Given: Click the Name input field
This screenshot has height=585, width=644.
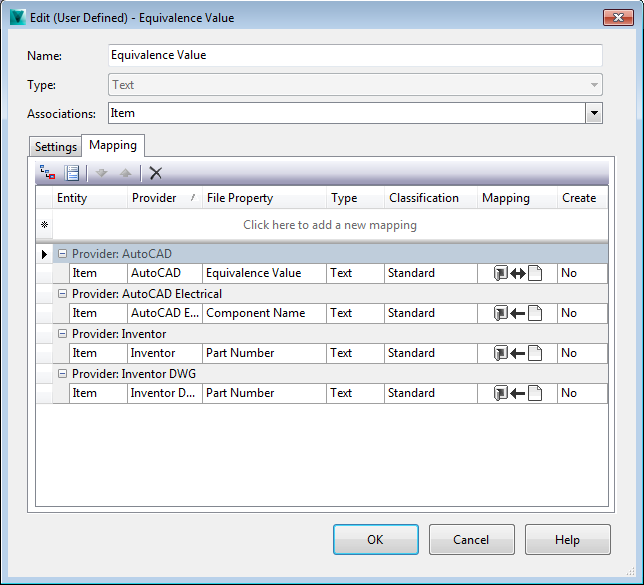Looking at the screenshot, I should (x=355, y=55).
